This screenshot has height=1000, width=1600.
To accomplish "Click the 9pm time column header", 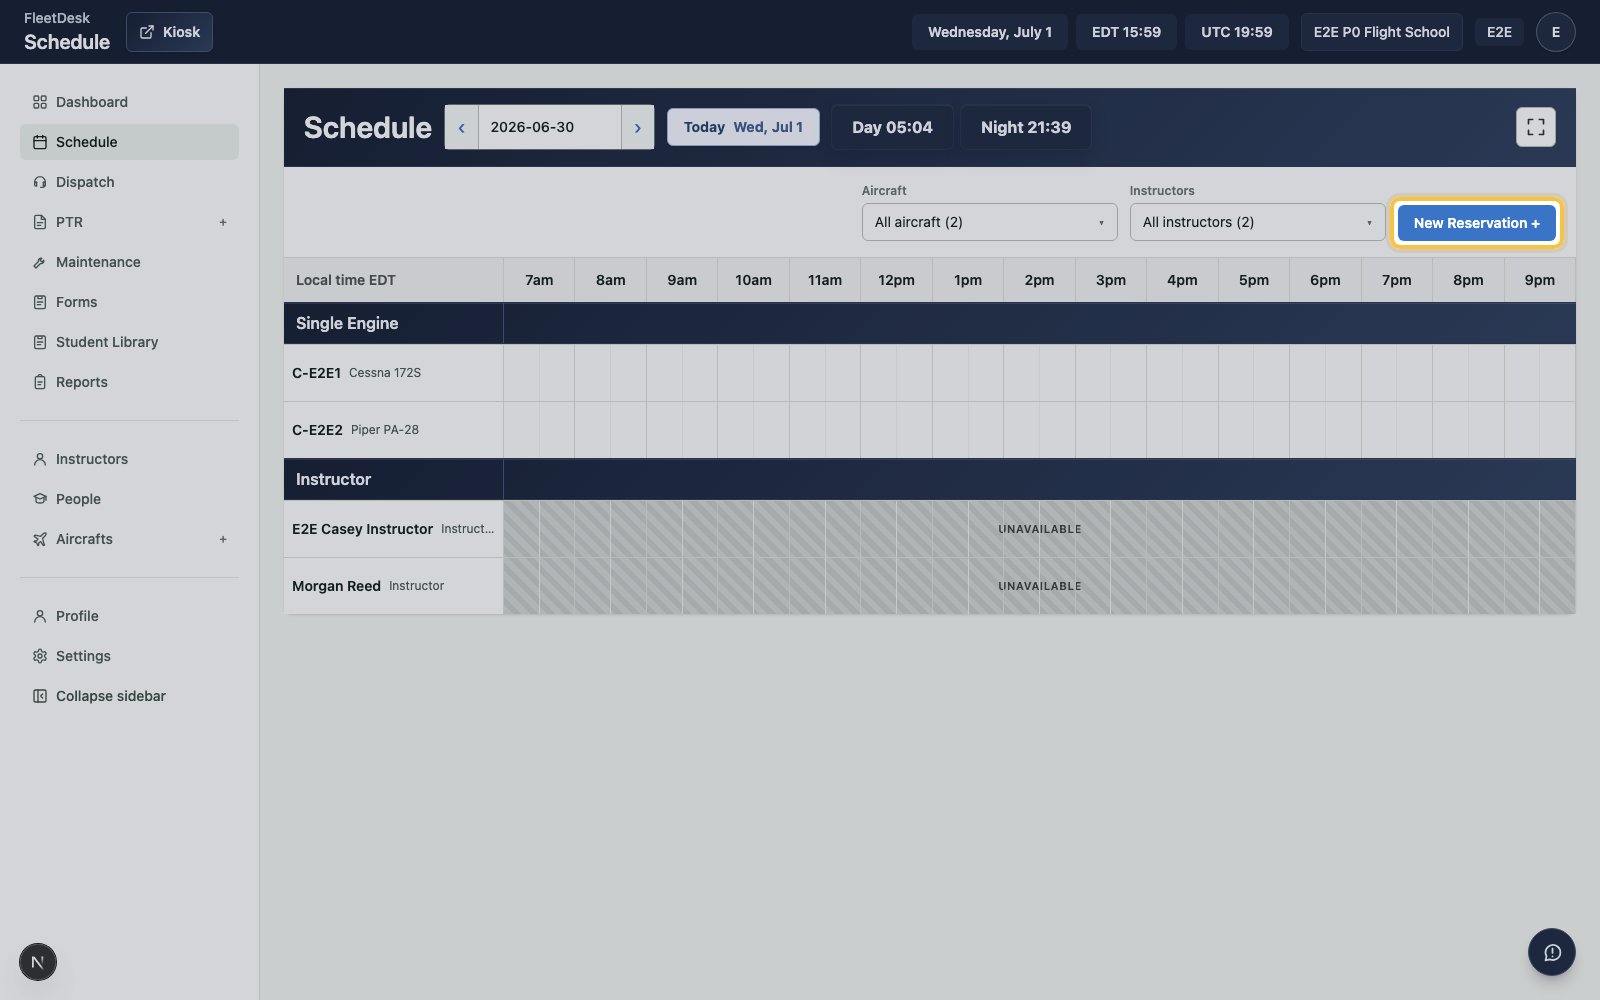I will coord(1539,280).
